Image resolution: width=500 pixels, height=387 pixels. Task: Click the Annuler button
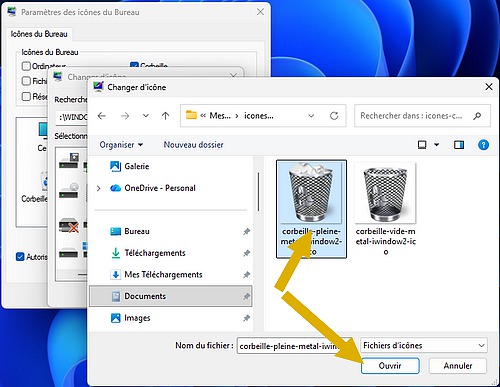[x=458, y=366]
